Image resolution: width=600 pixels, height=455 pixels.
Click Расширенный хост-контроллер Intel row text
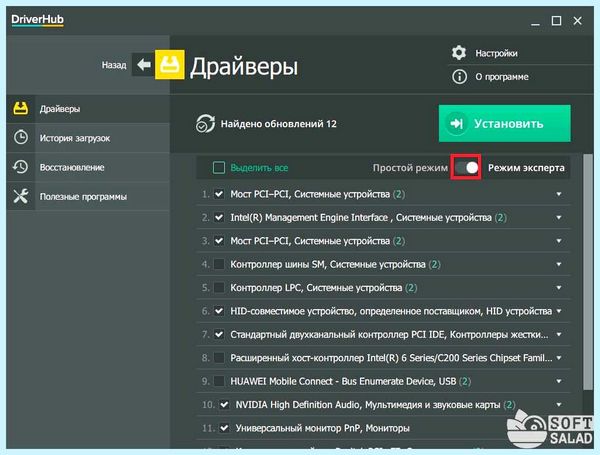[x=391, y=358]
